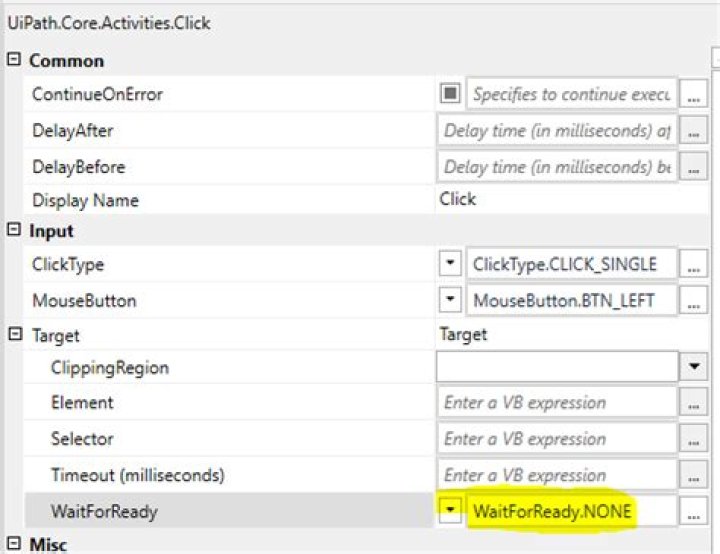Open the ClippingRegion dropdown arrow

pyautogui.click(x=694, y=366)
